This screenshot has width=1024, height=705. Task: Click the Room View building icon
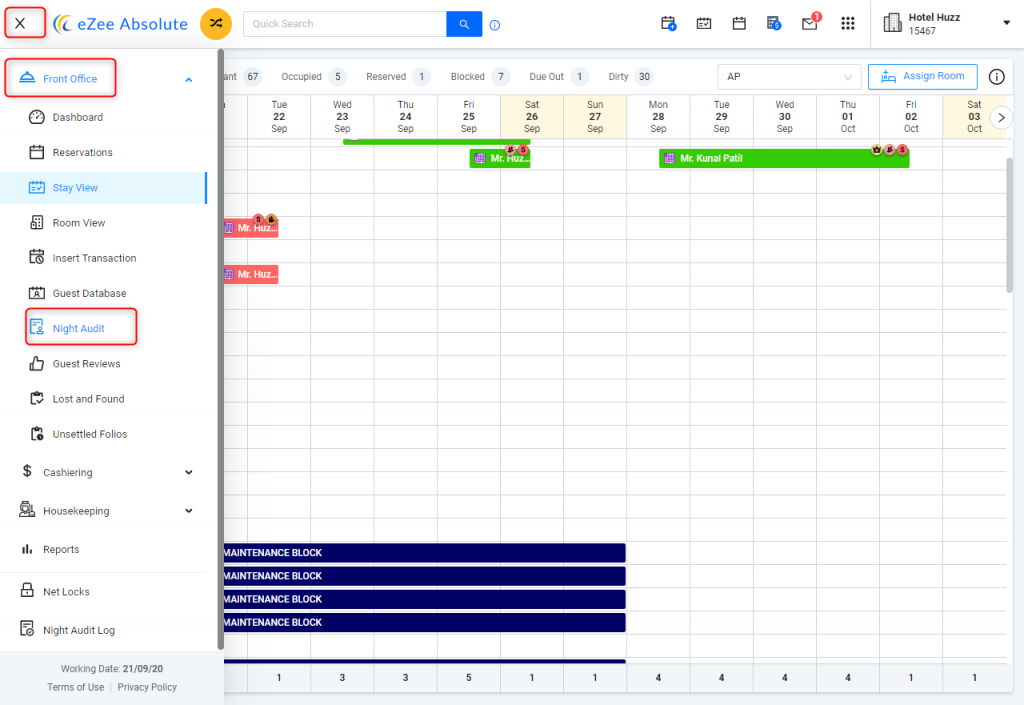tap(37, 223)
